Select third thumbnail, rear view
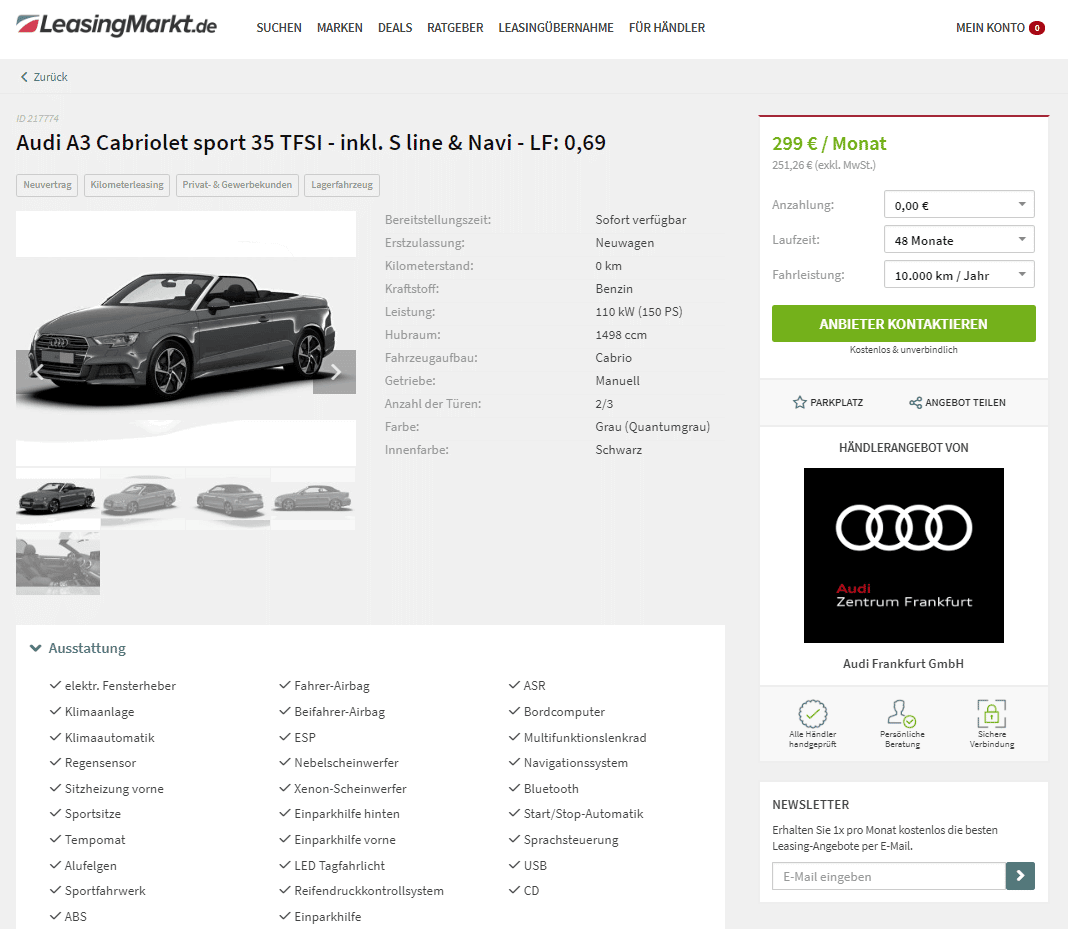This screenshot has height=929, width=1068. point(227,499)
